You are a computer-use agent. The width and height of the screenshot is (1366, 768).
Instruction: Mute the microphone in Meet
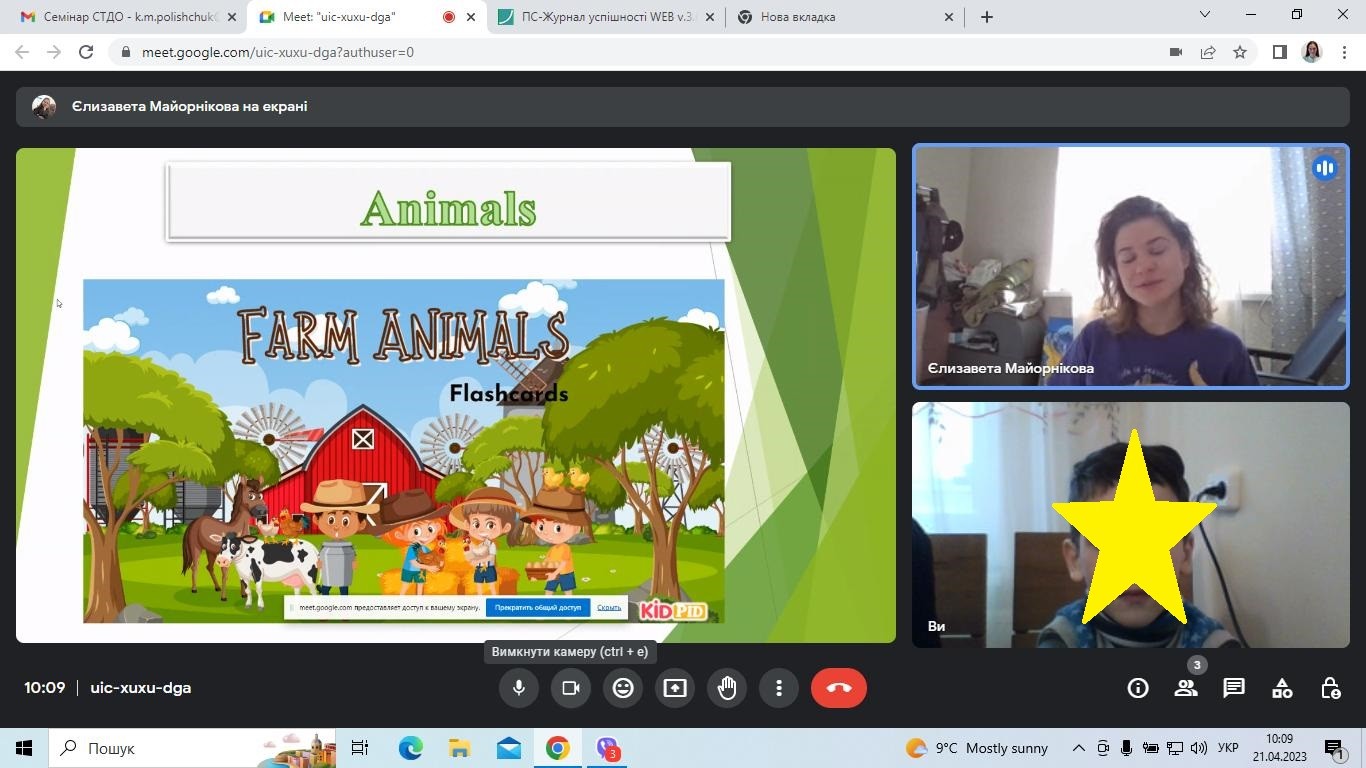point(519,688)
